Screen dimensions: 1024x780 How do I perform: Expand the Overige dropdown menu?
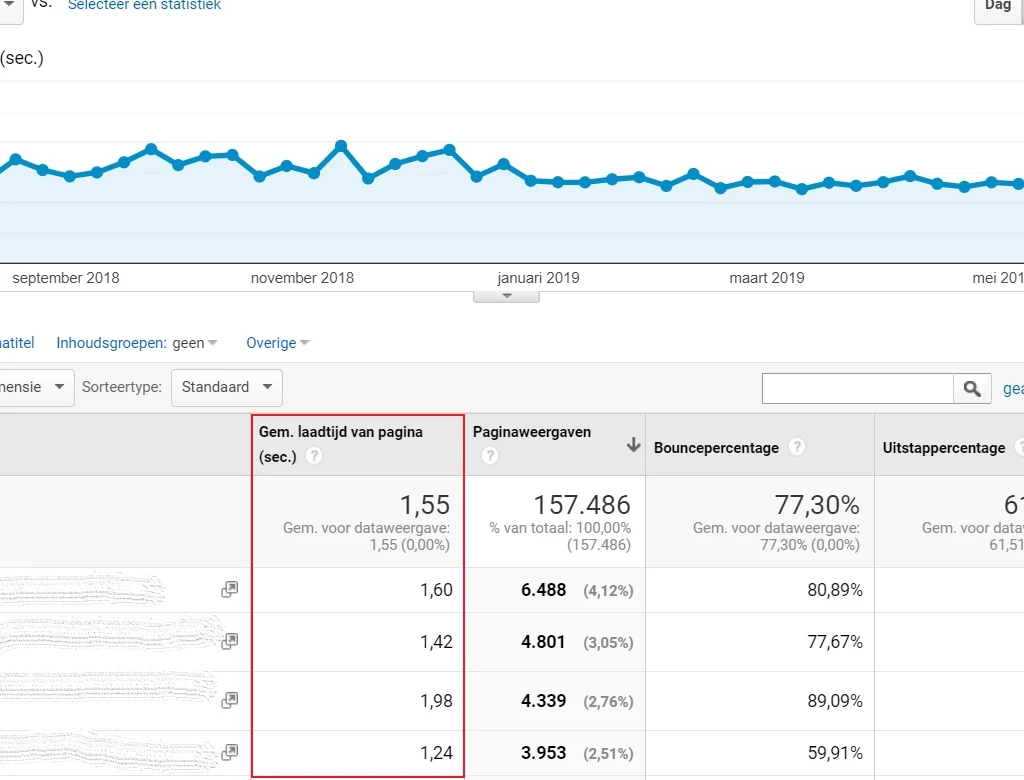click(277, 343)
